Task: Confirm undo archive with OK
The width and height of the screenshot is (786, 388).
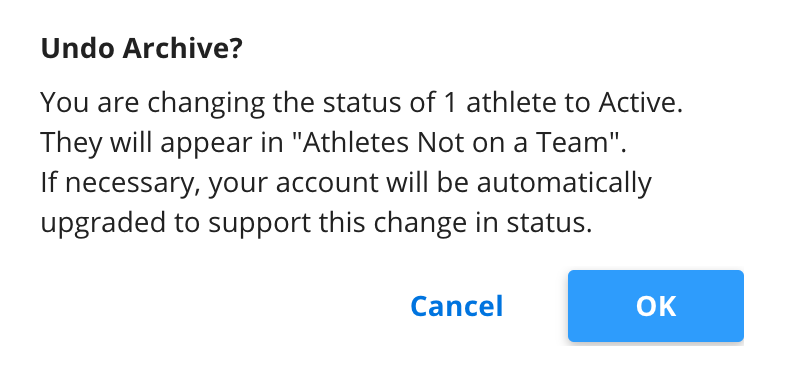Action: click(655, 306)
